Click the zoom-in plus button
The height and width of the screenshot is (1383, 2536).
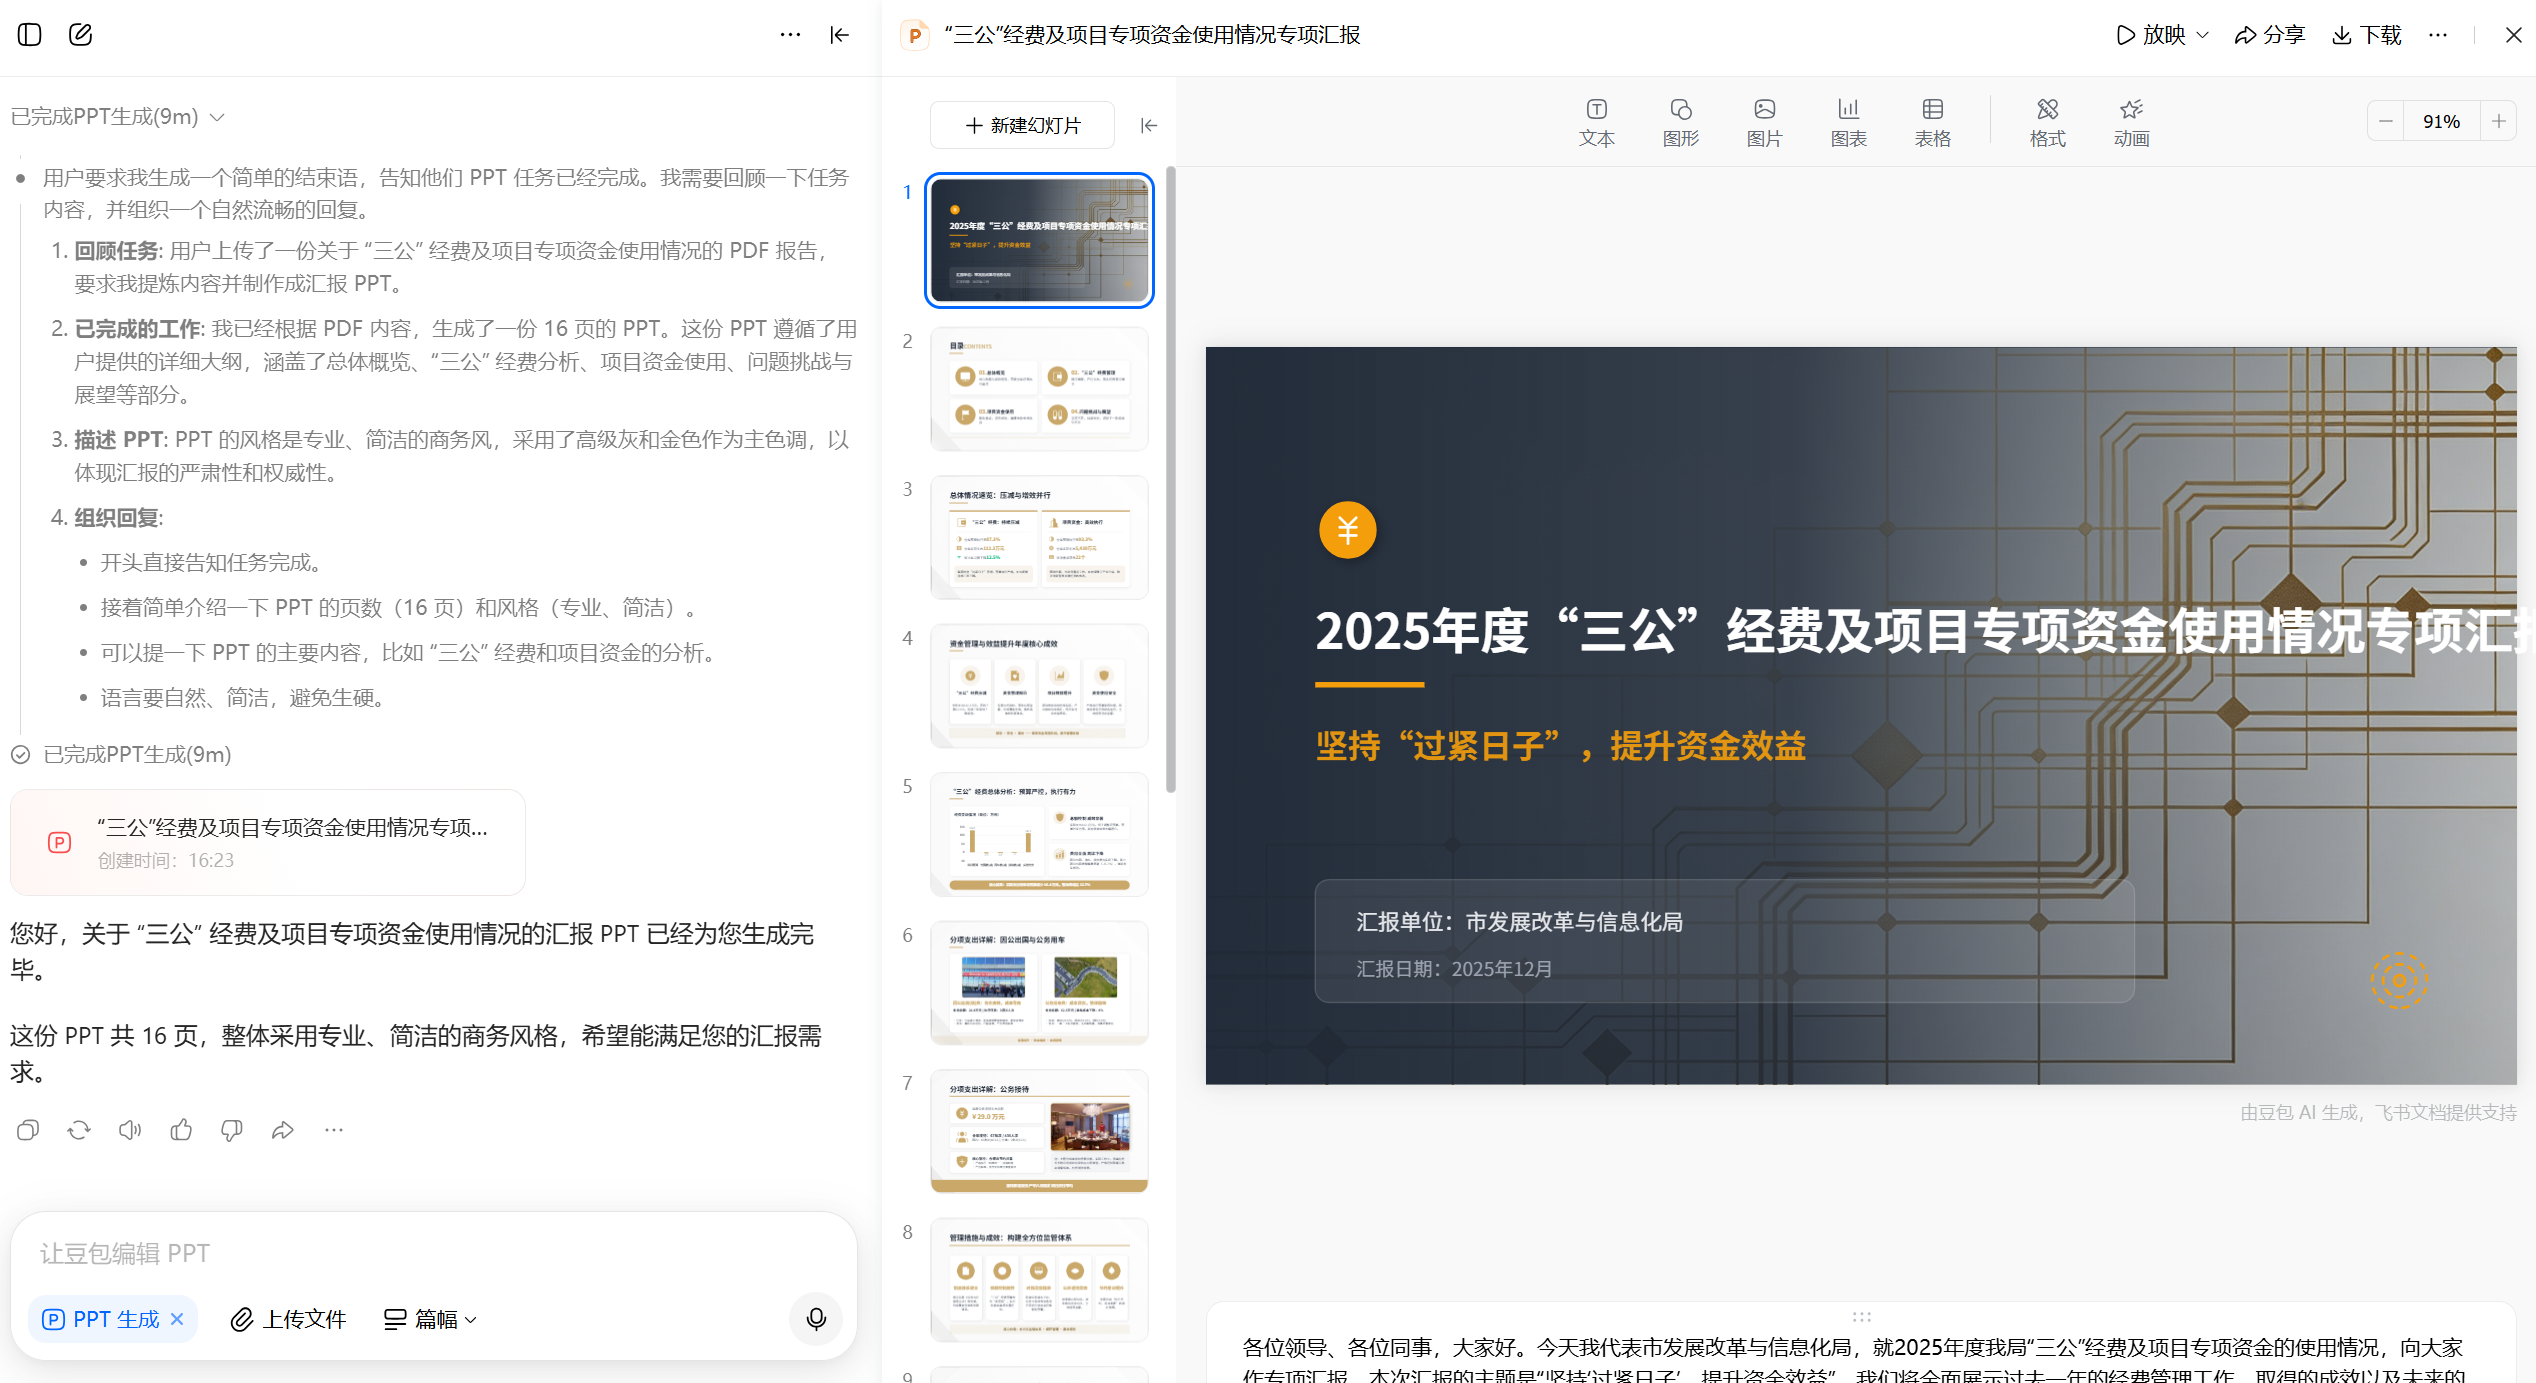pos(2499,121)
